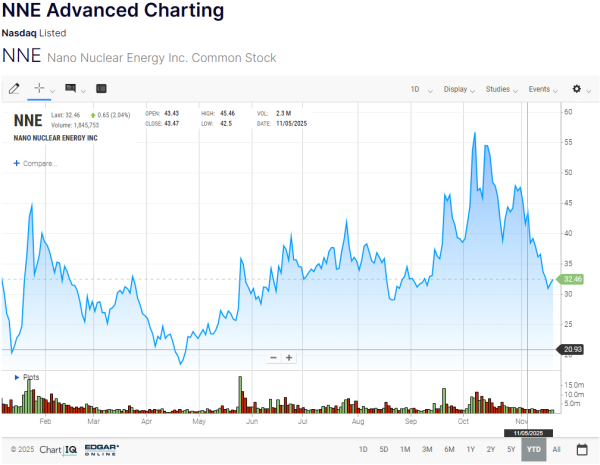
Task: Open the Studies dropdown menu
Action: (x=501, y=89)
